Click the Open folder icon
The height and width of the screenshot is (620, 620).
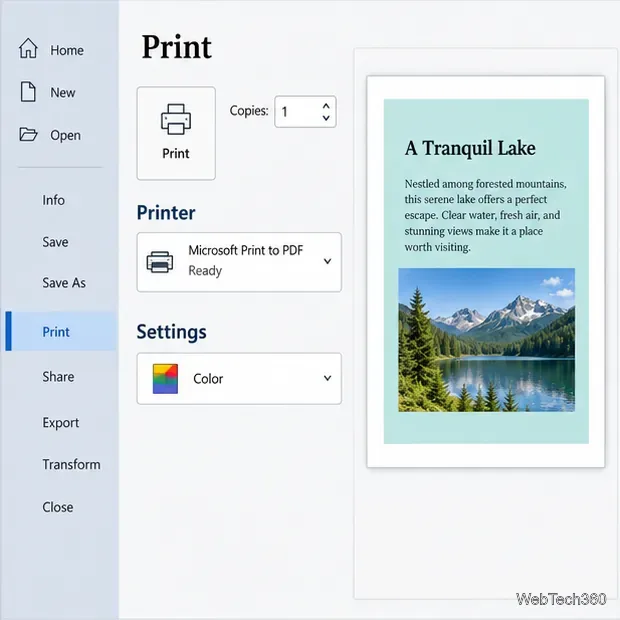tap(28, 134)
